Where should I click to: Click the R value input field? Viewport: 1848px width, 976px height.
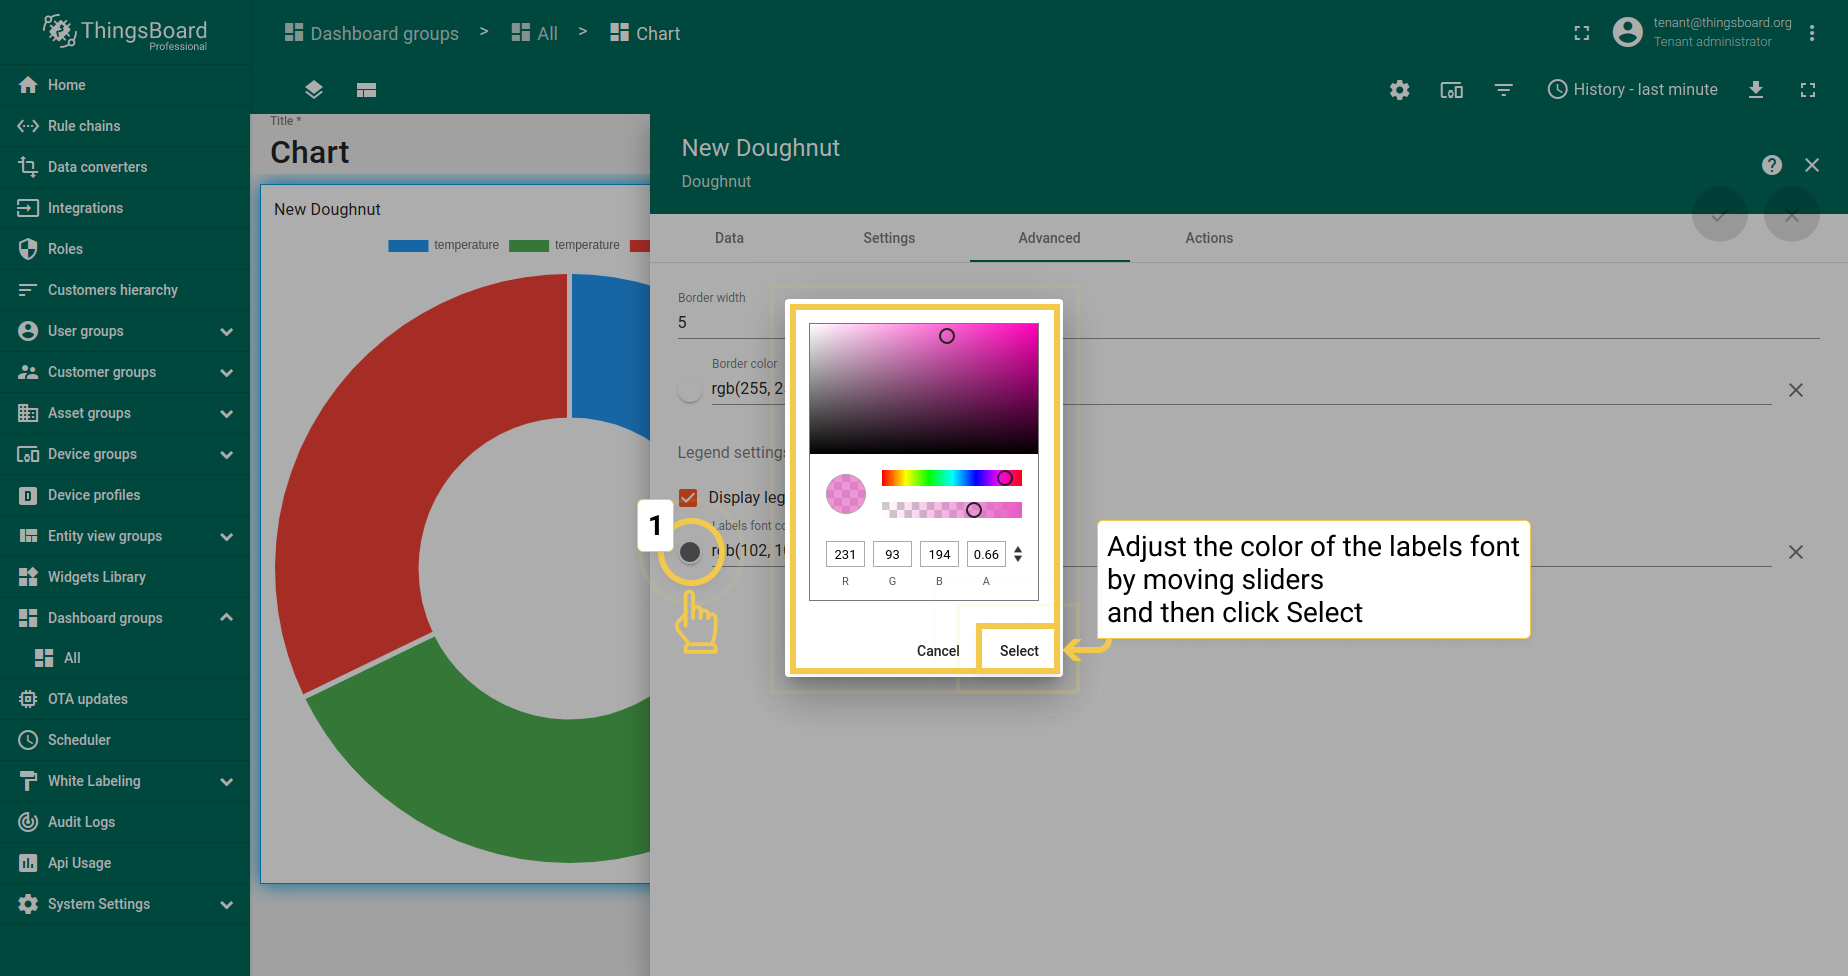(x=845, y=554)
